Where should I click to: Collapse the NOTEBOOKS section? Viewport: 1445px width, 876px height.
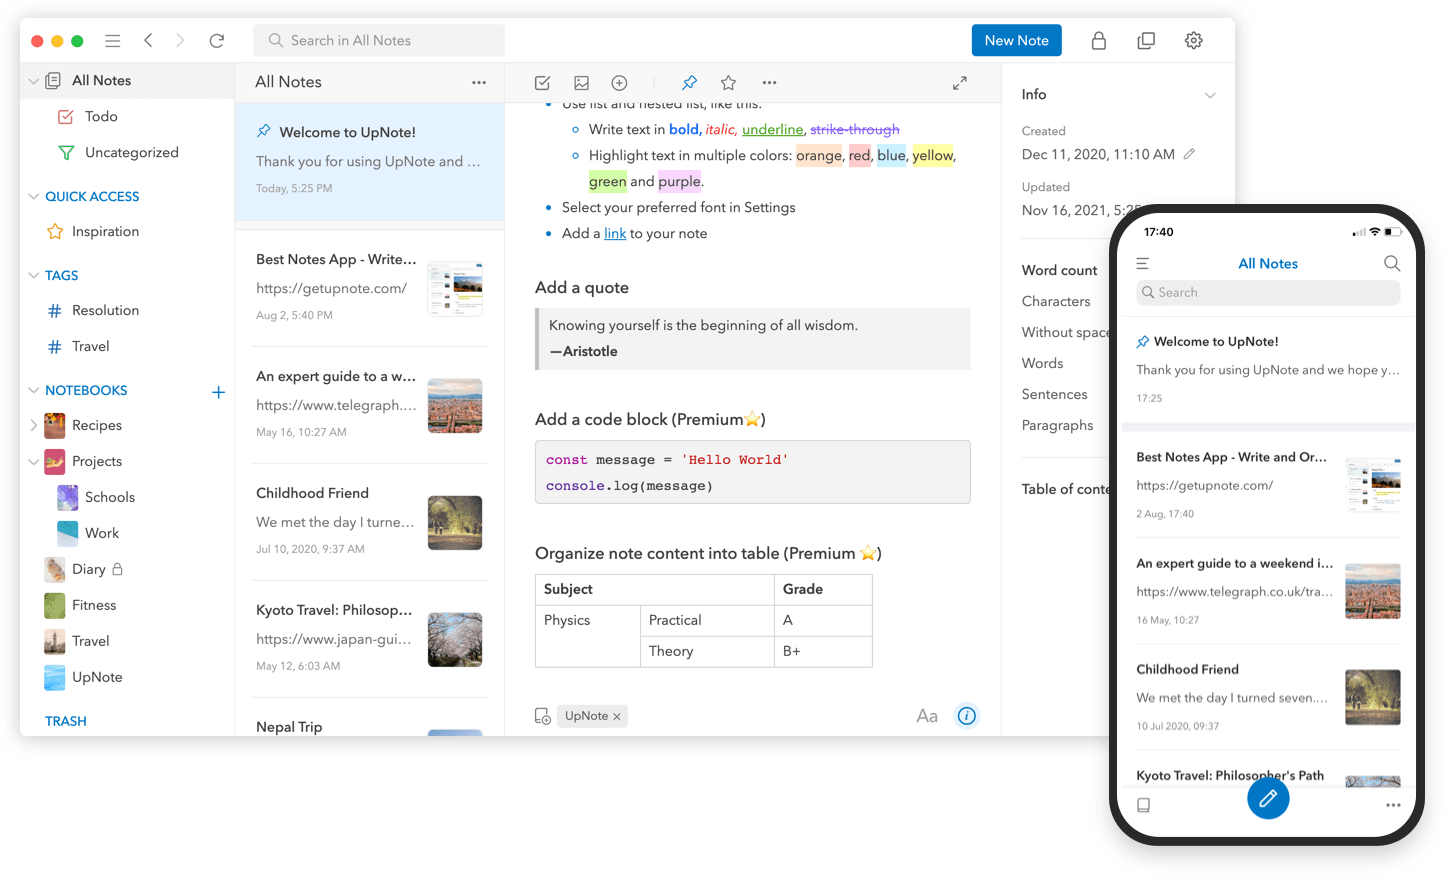[34, 391]
